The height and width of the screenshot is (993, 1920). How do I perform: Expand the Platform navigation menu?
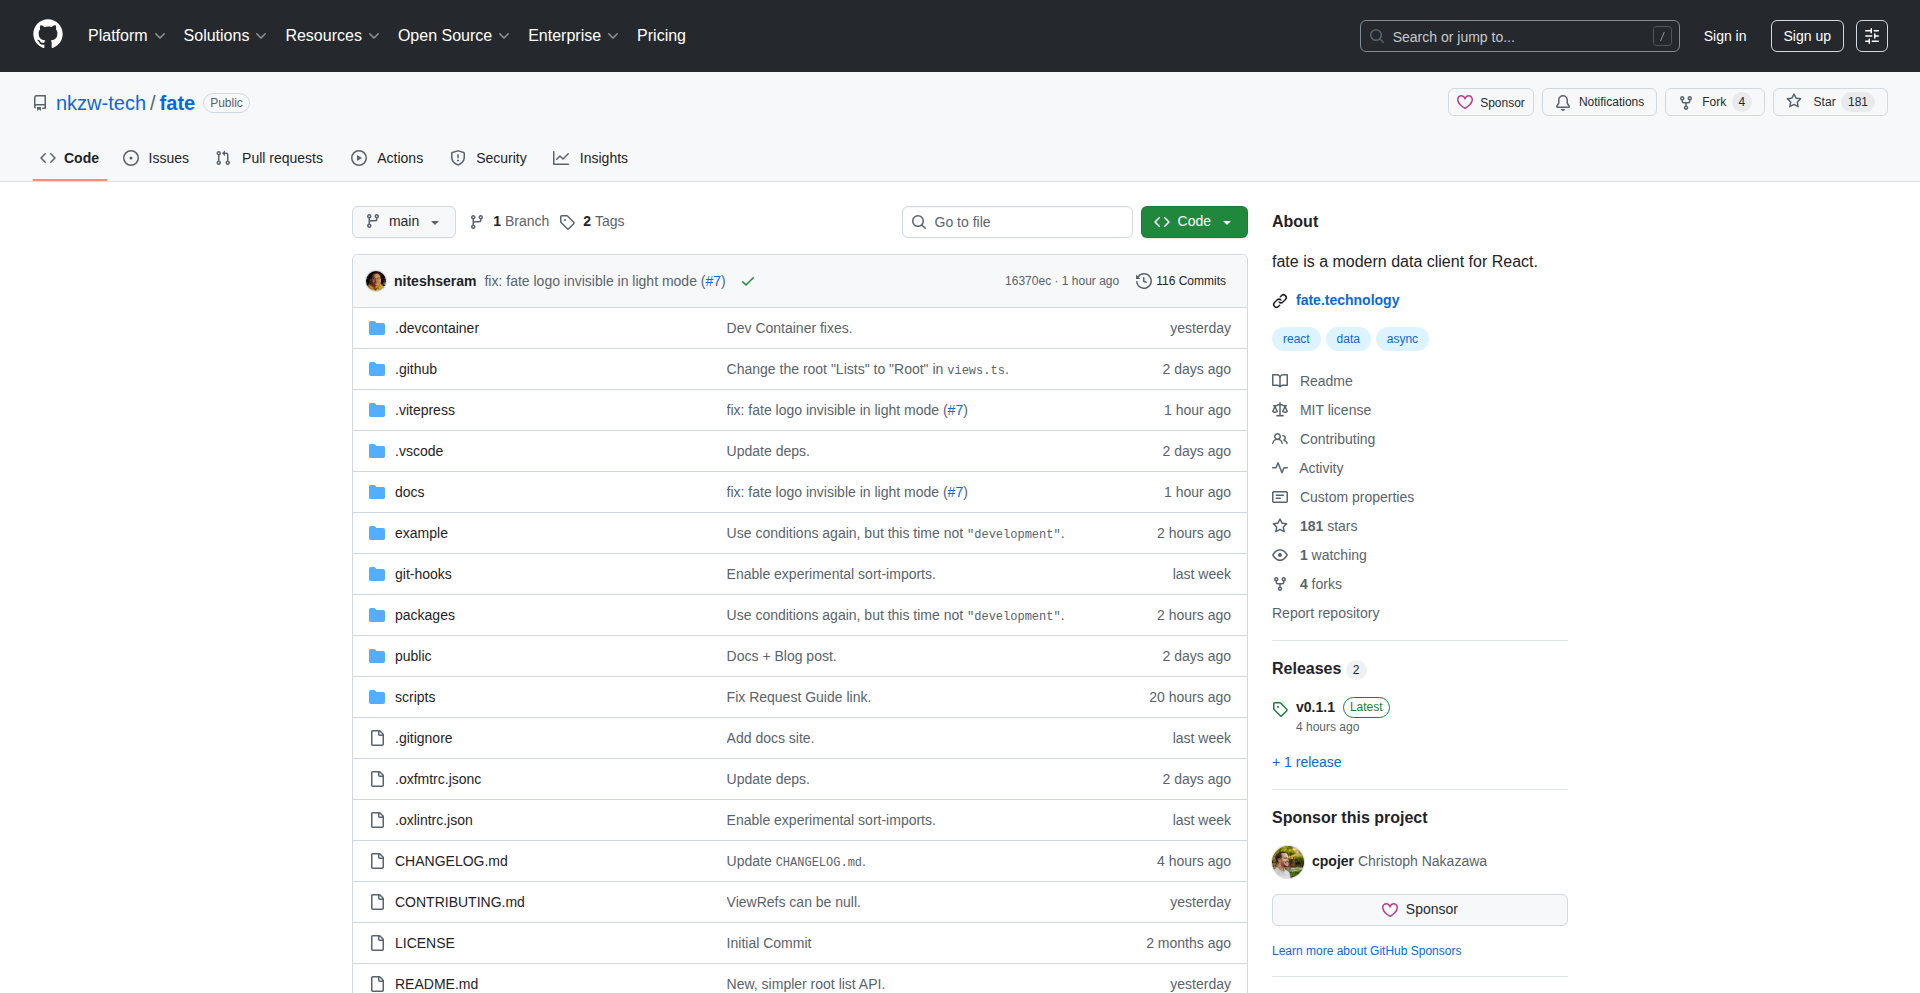[x=126, y=36]
